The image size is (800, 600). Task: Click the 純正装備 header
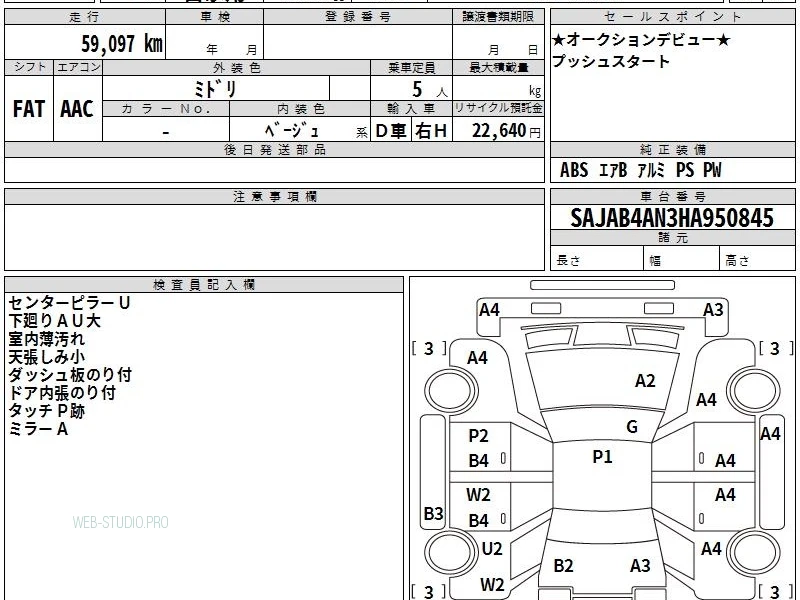pos(672,149)
